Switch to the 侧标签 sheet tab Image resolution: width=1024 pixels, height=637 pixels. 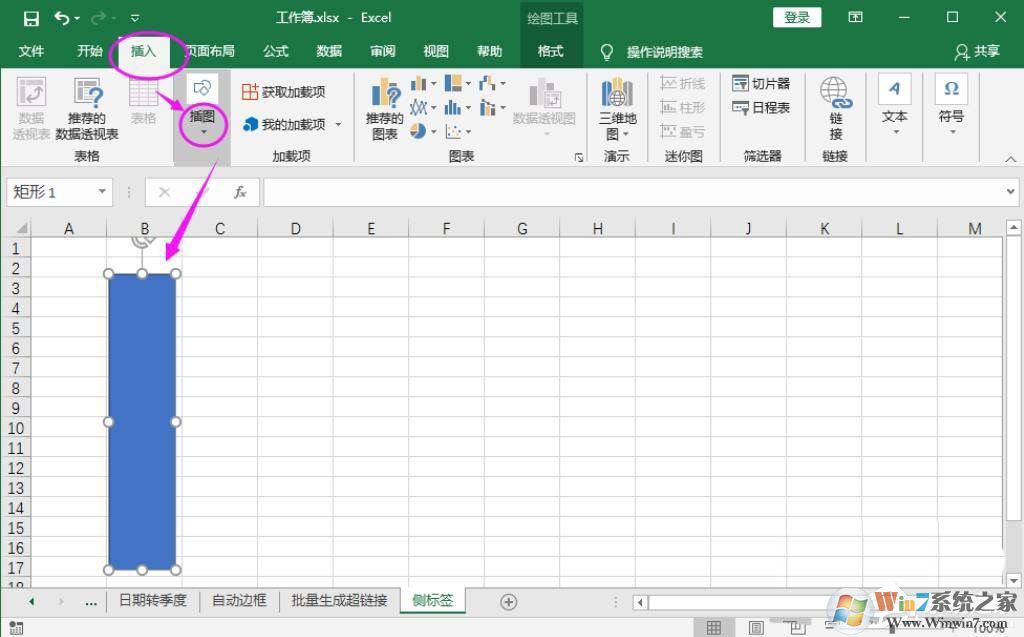coord(431,600)
